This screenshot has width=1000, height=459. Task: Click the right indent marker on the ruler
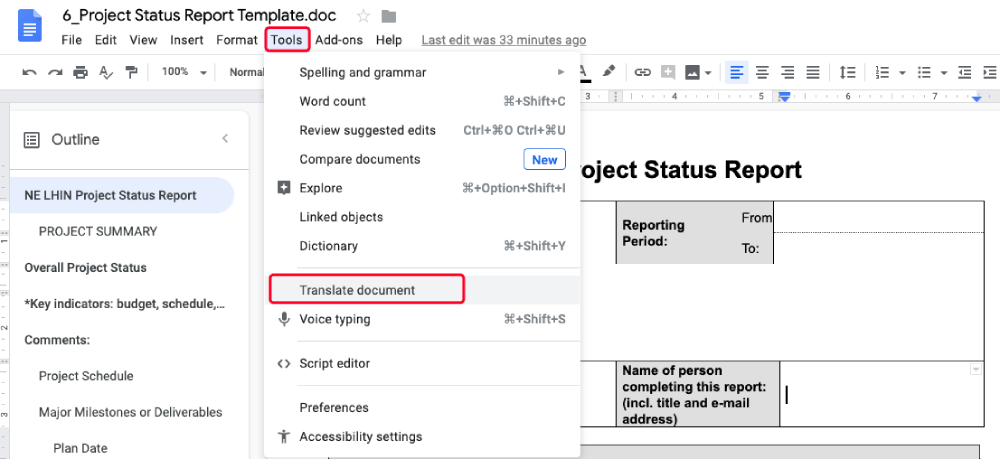[x=977, y=98]
